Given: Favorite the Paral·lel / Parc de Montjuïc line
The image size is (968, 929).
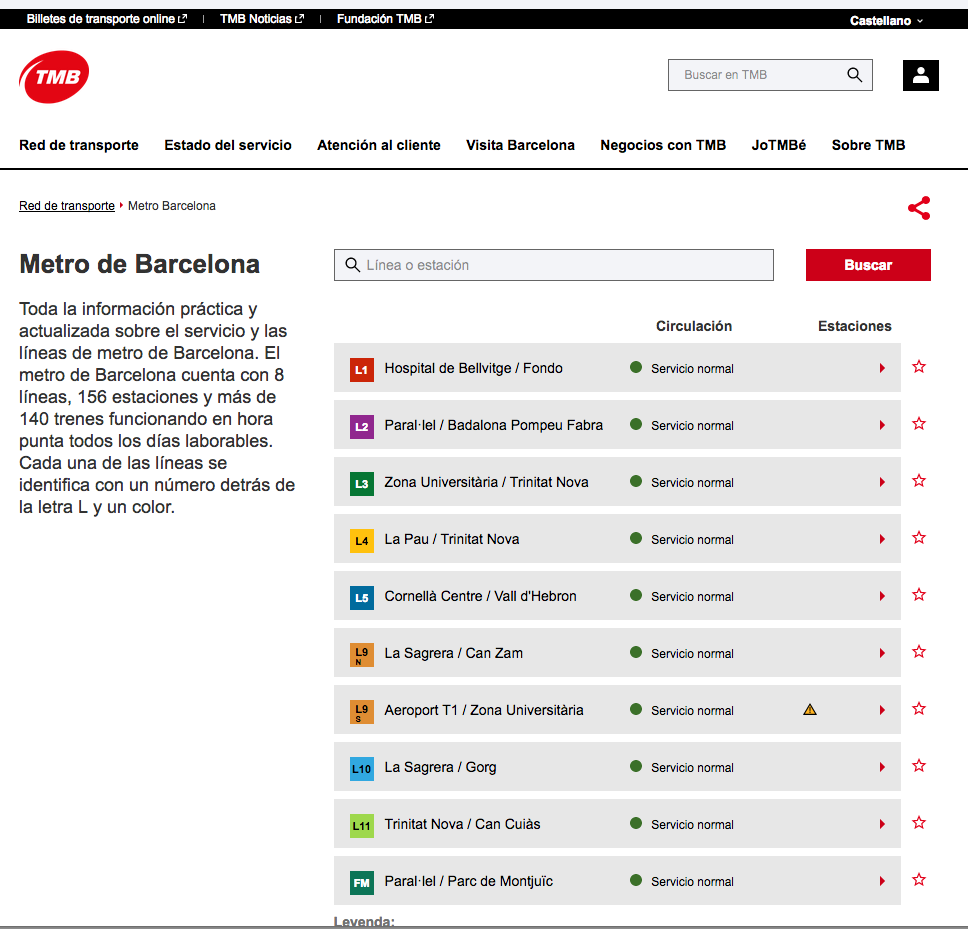Looking at the screenshot, I should [919, 880].
